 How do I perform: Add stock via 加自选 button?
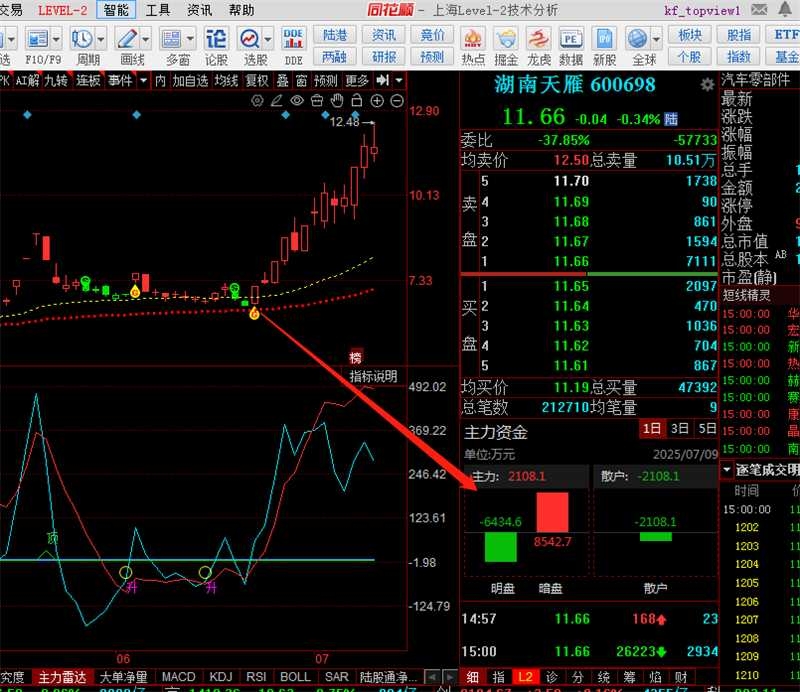(x=190, y=81)
